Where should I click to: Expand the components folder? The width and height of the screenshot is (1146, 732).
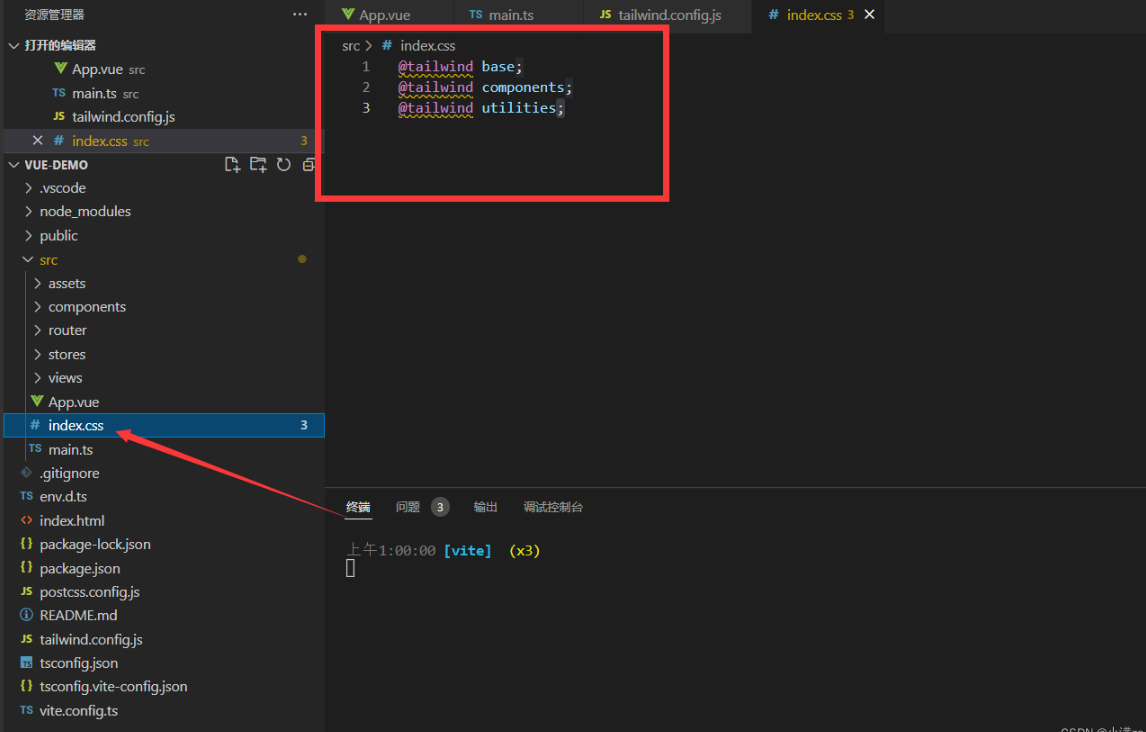(86, 307)
